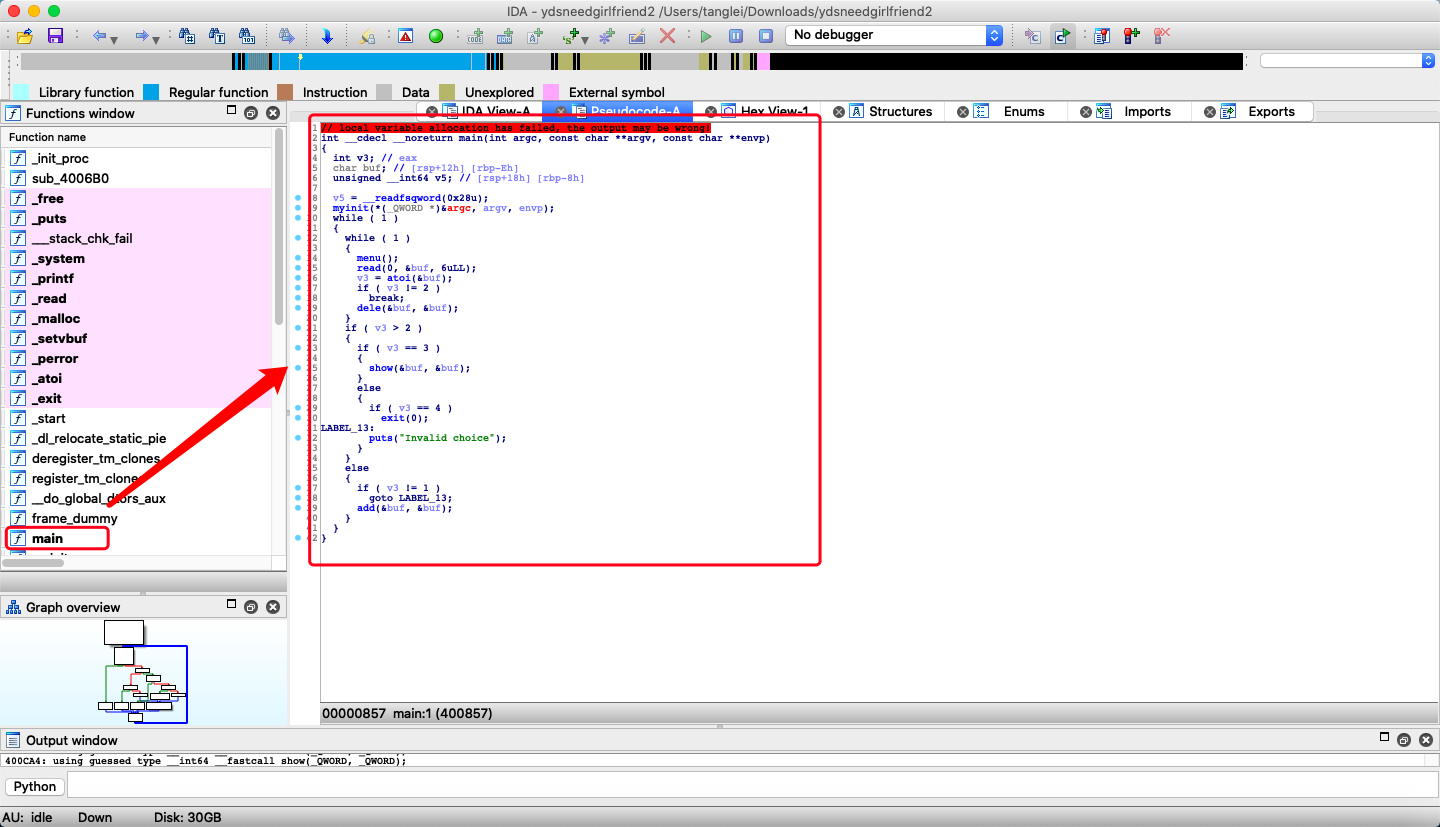Click the graph overview thumbnail
The height and width of the screenshot is (827, 1440).
tap(143, 671)
